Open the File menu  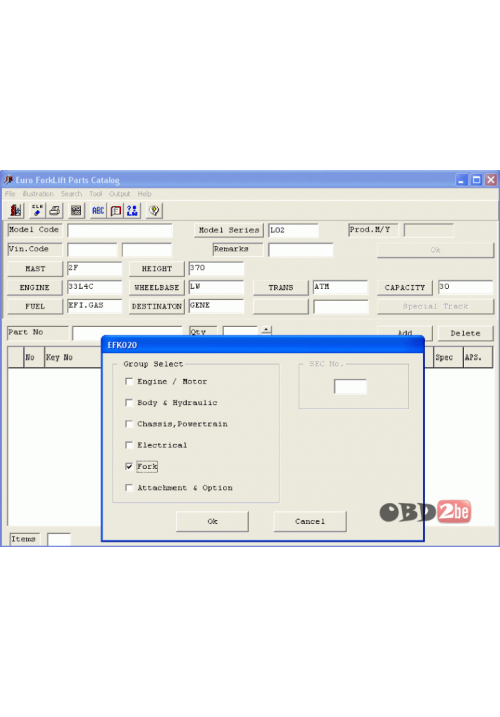point(10,194)
